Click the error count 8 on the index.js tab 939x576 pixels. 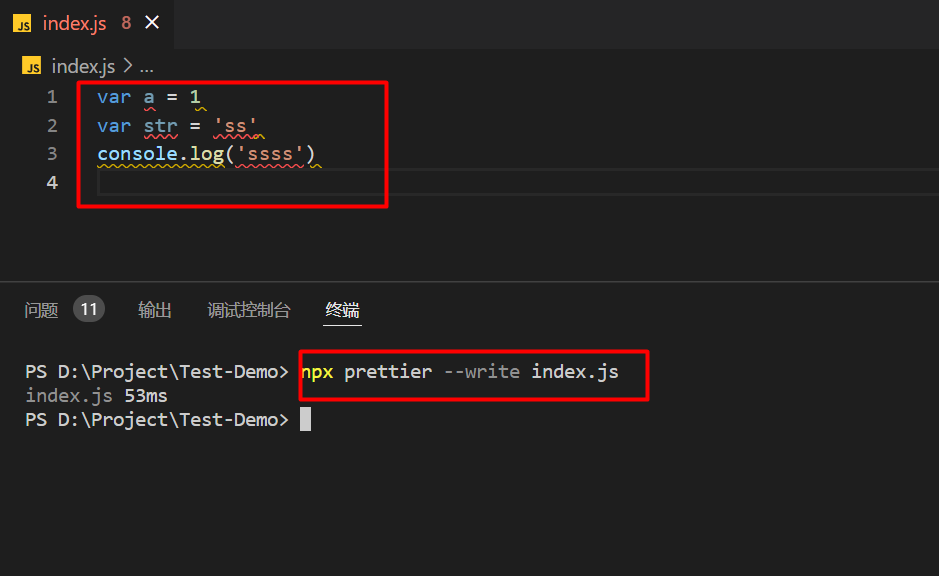click(126, 24)
